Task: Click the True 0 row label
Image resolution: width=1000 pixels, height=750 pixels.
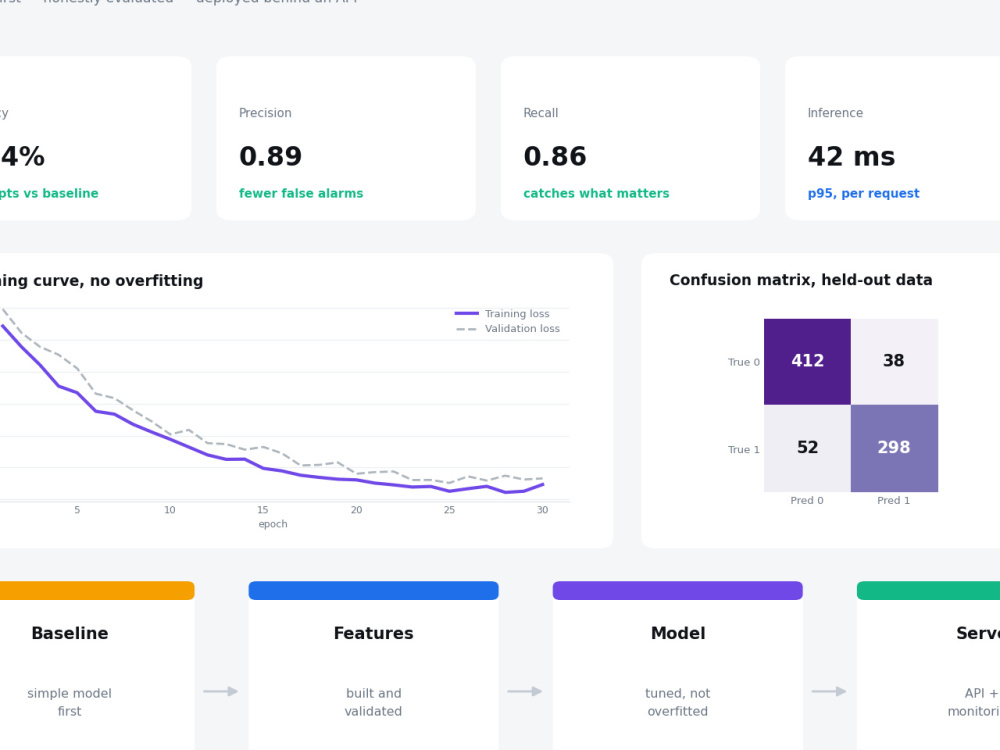Action: [744, 362]
